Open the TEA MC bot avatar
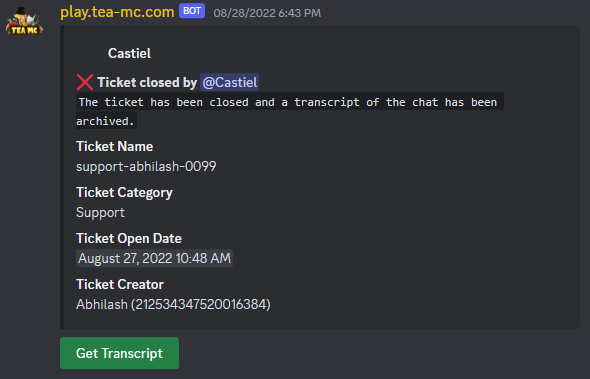Image resolution: width=590 pixels, height=379 pixels. (x=24, y=22)
